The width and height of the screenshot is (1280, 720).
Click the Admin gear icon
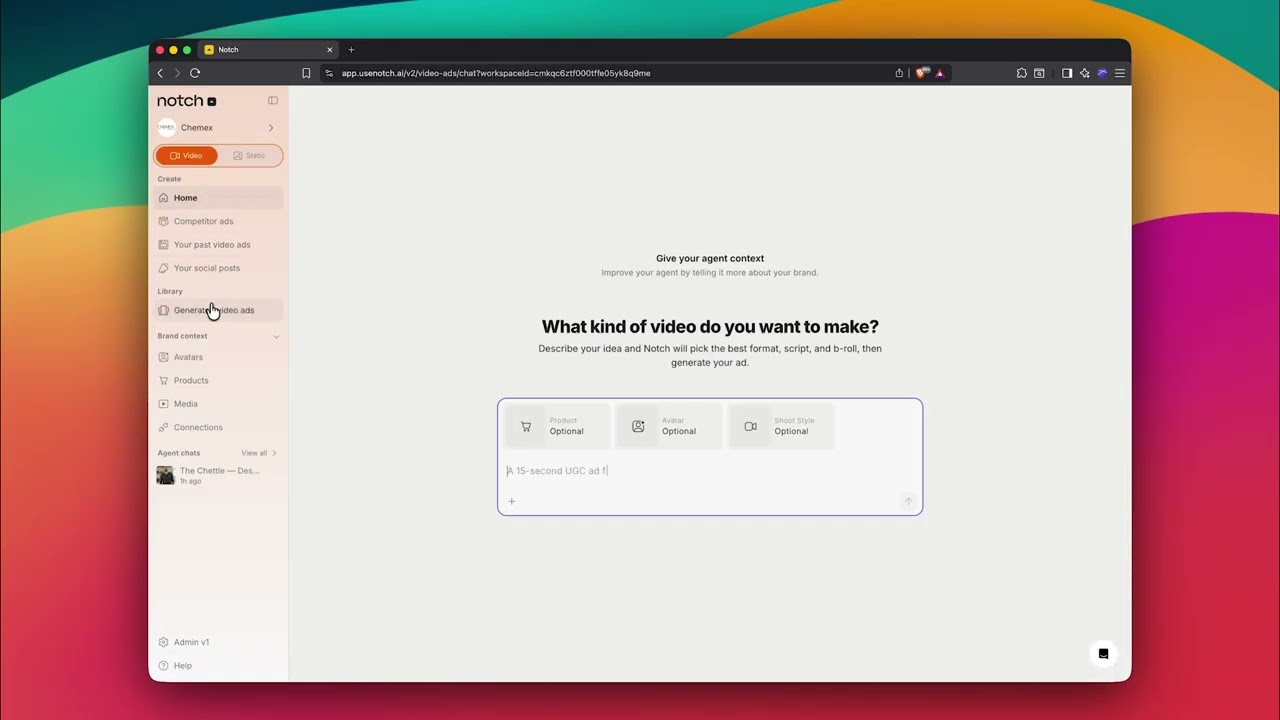164,642
